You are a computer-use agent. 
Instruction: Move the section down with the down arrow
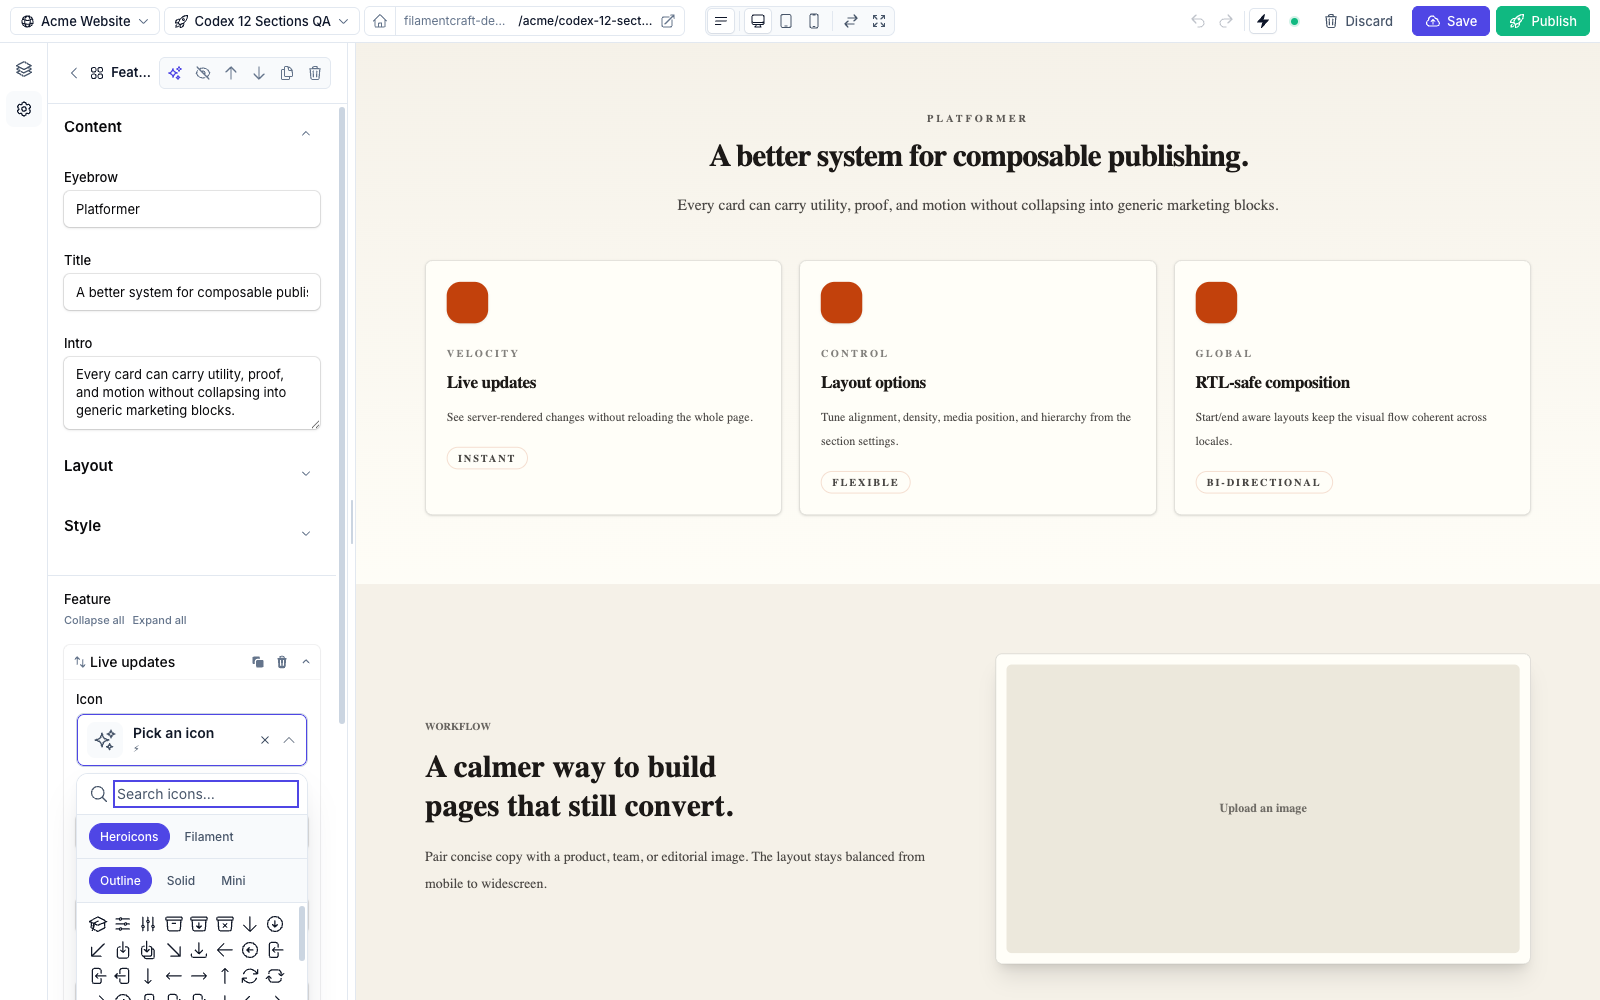[x=259, y=73]
